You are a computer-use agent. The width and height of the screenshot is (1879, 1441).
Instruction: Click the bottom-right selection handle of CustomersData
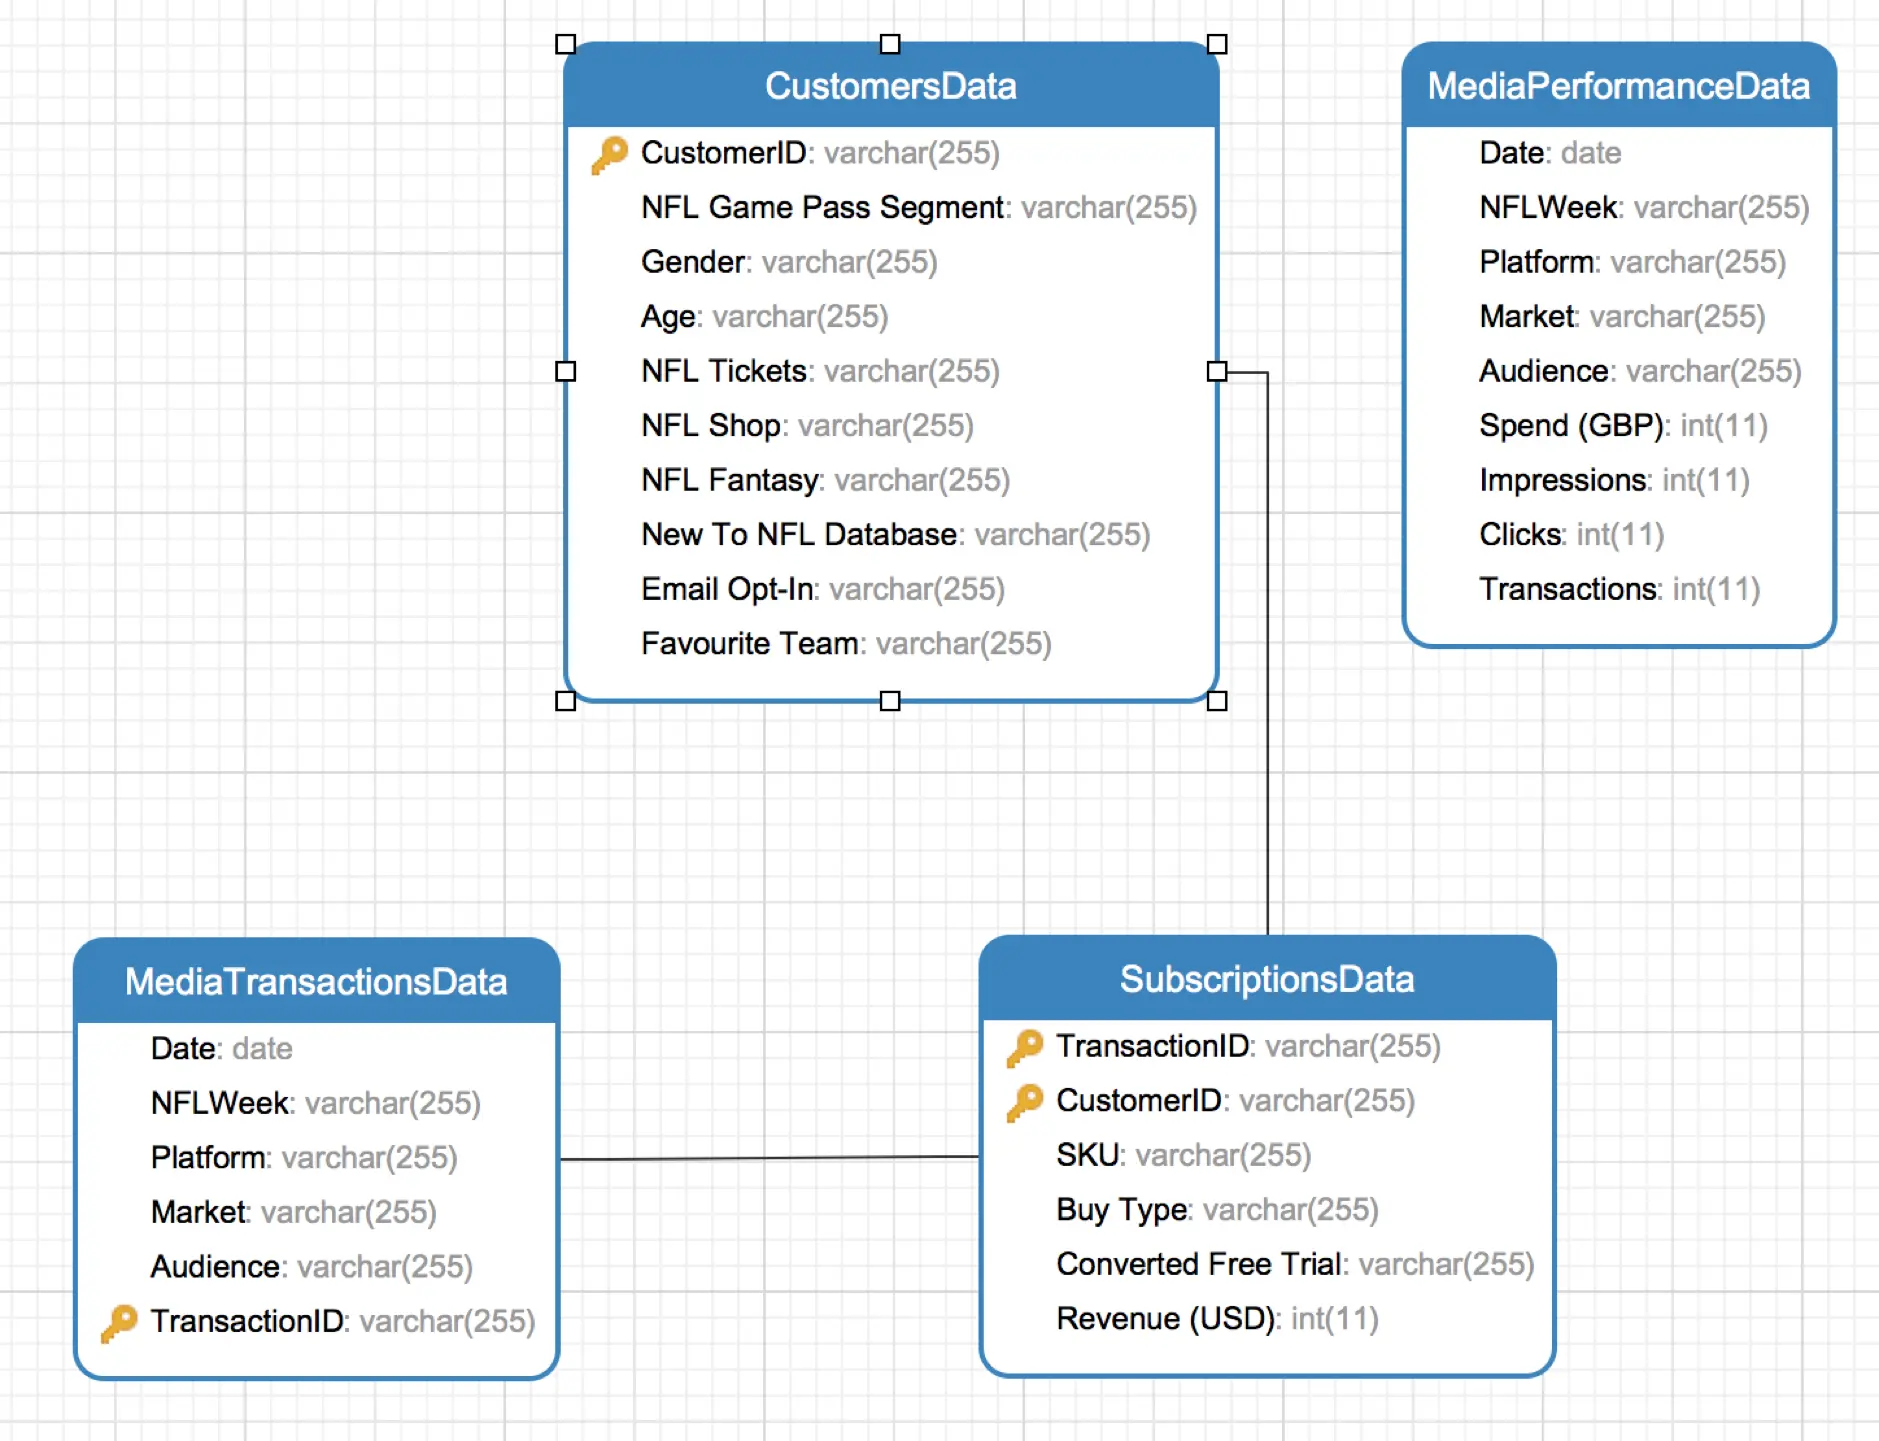[x=1217, y=701]
